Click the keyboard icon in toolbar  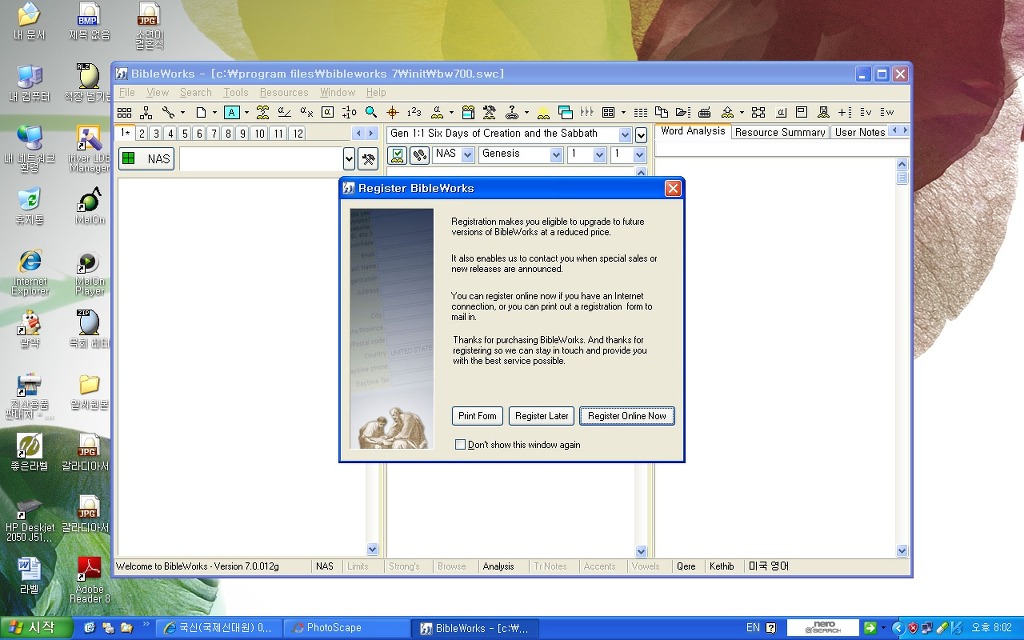coord(704,112)
